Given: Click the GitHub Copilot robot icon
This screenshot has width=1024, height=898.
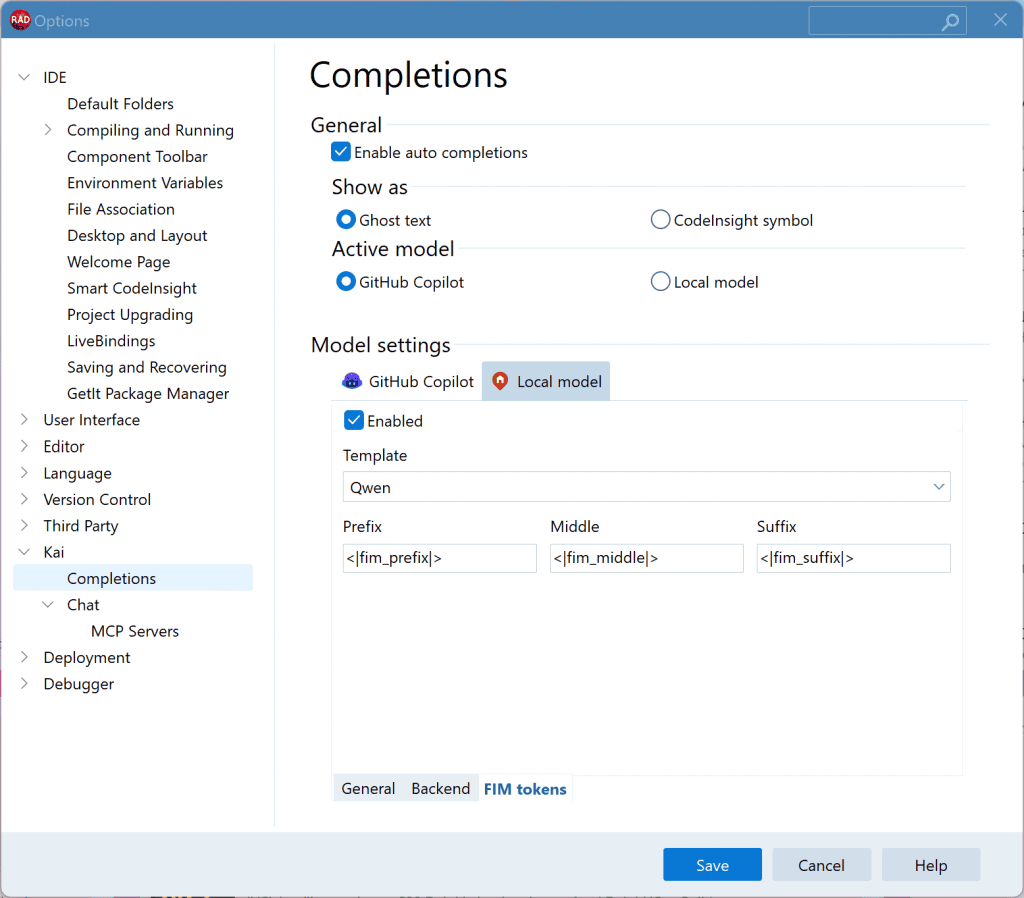Looking at the screenshot, I should click(x=352, y=381).
